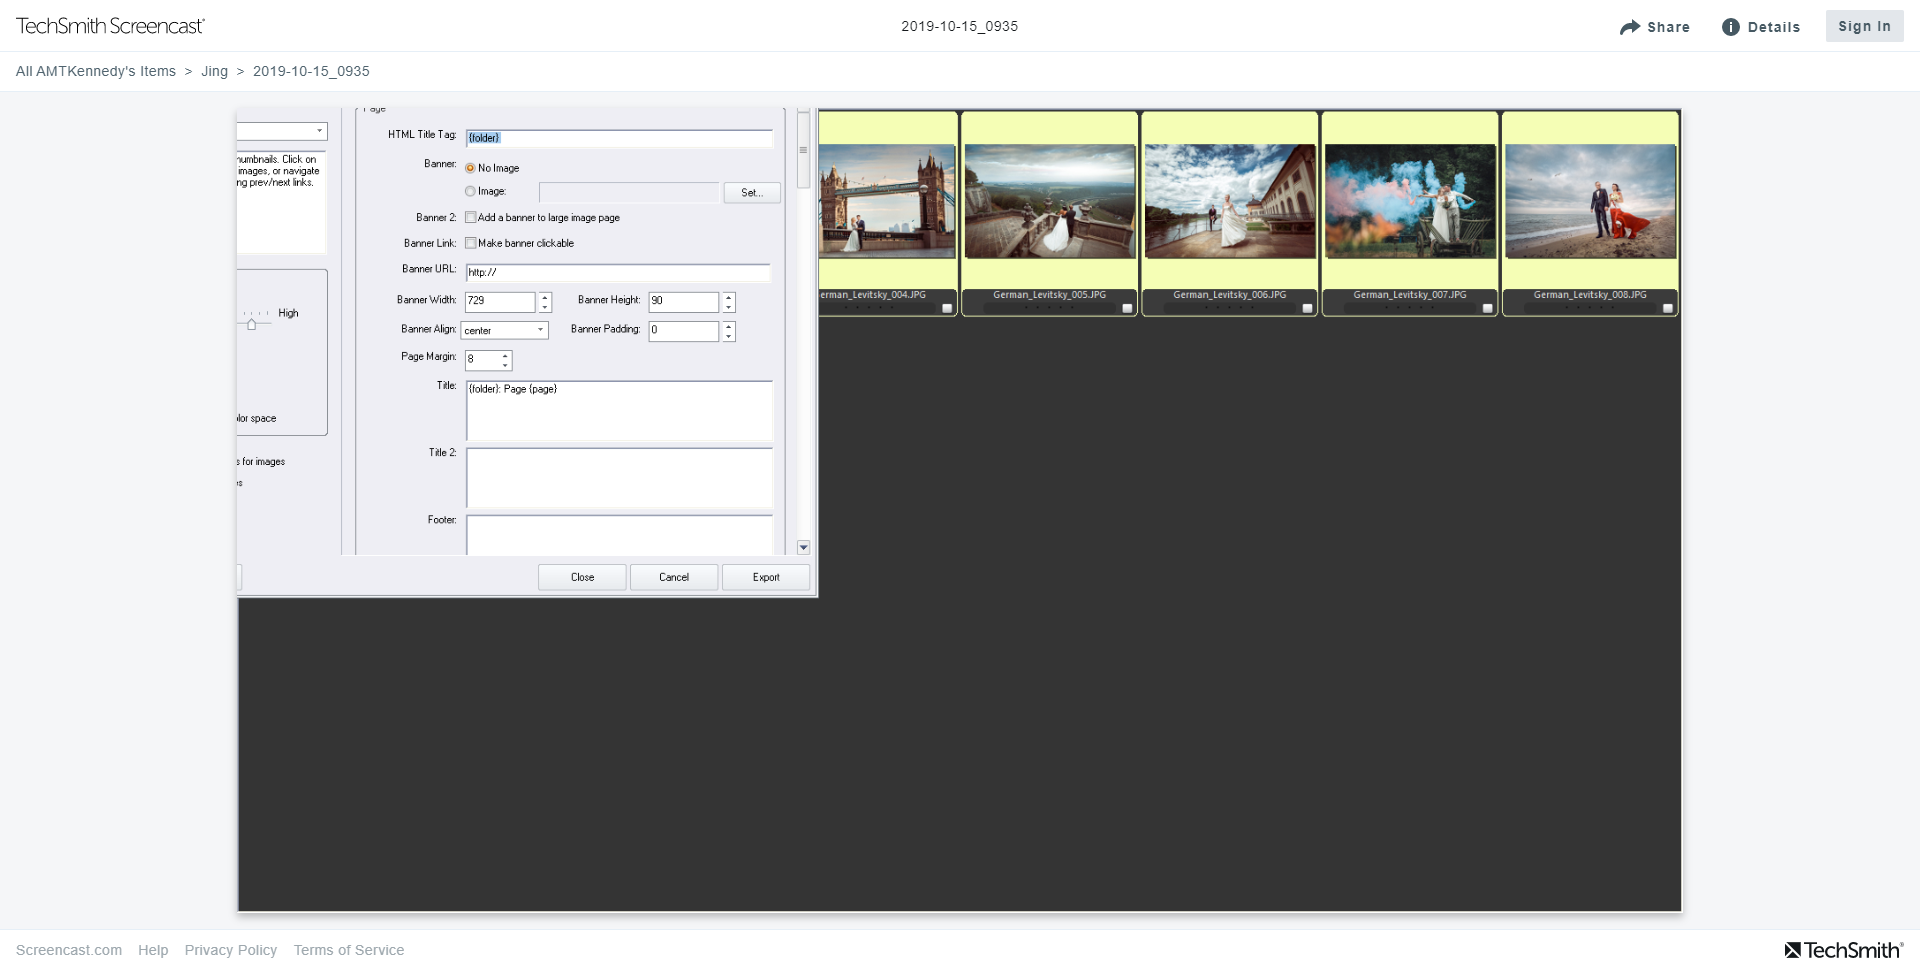The width and height of the screenshot is (1920, 969).
Task: Select the Tower Bridge wedding thumbnail
Action: pyautogui.click(x=887, y=201)
